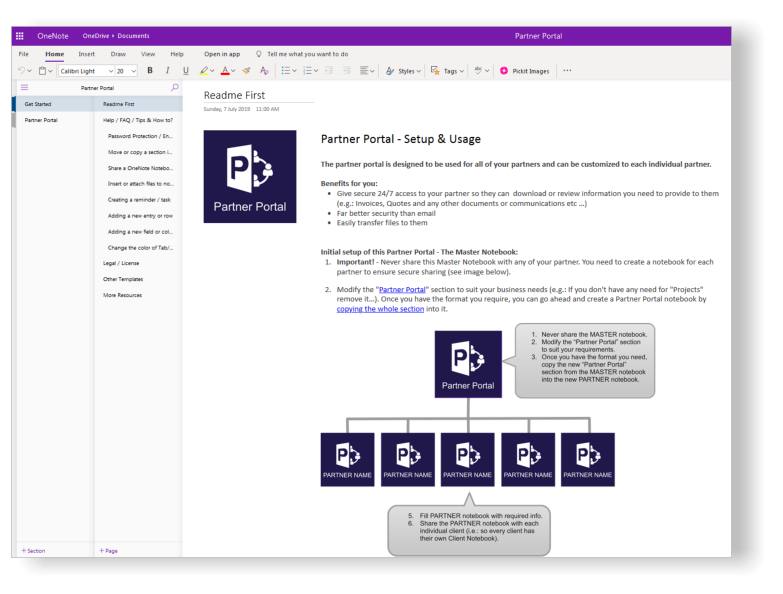Open the Creating a reminder / task subpage
The width and height of the screenshot is (783, 594).
(138, 200)
